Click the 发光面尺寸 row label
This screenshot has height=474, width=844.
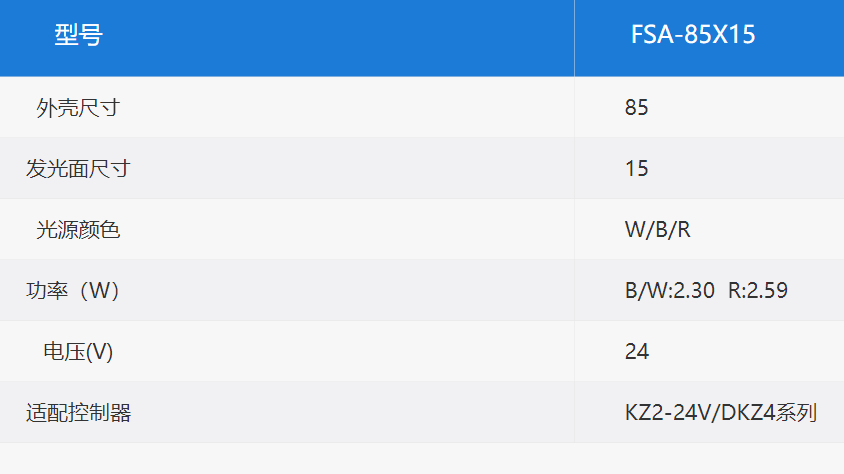(x=78, y=168)
